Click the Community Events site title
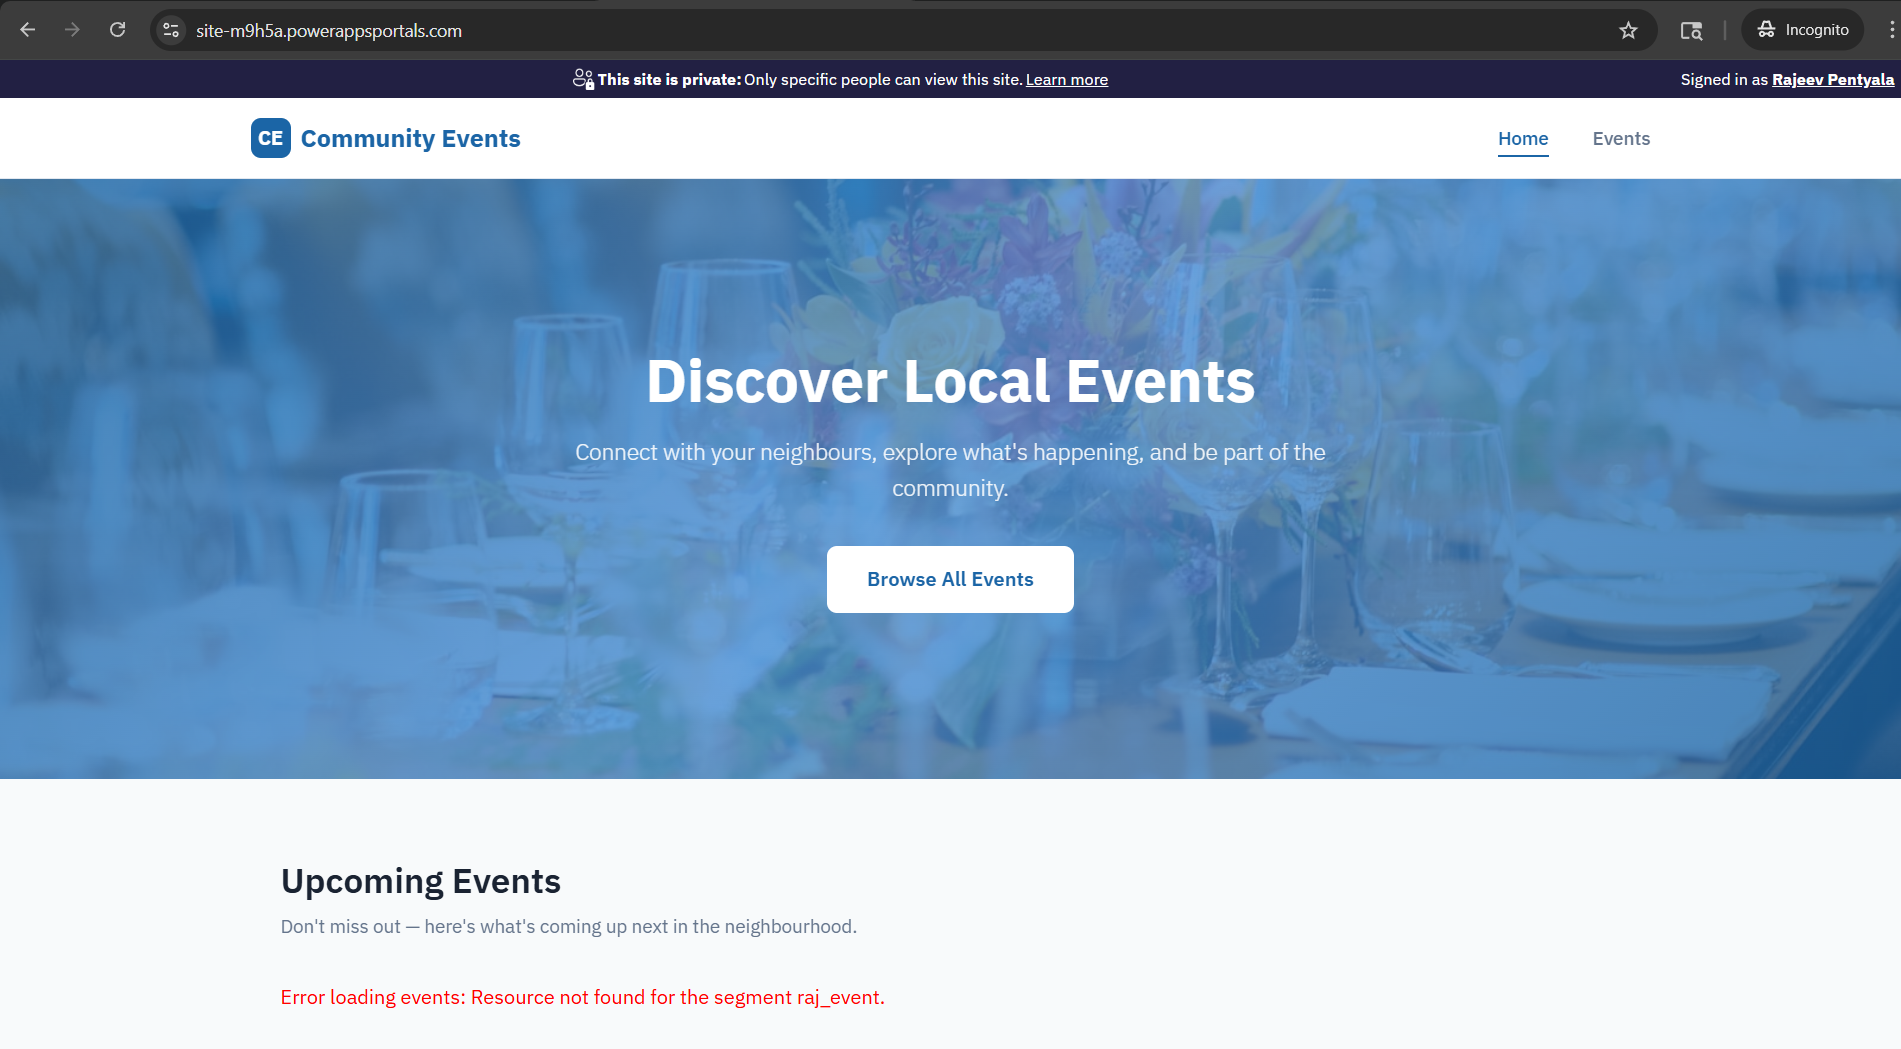The height and width of the screenshot is (1049, 1901). click(x=410, y=138)
